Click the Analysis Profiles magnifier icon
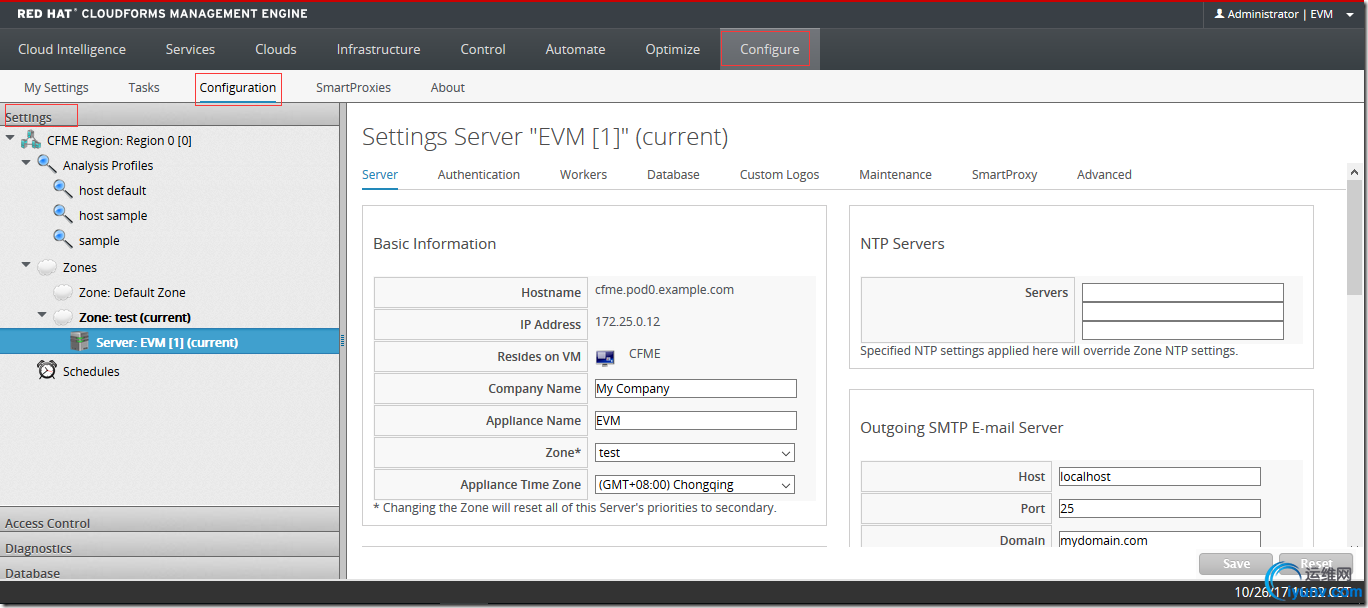1368x608 pixels. click(47, 164)
